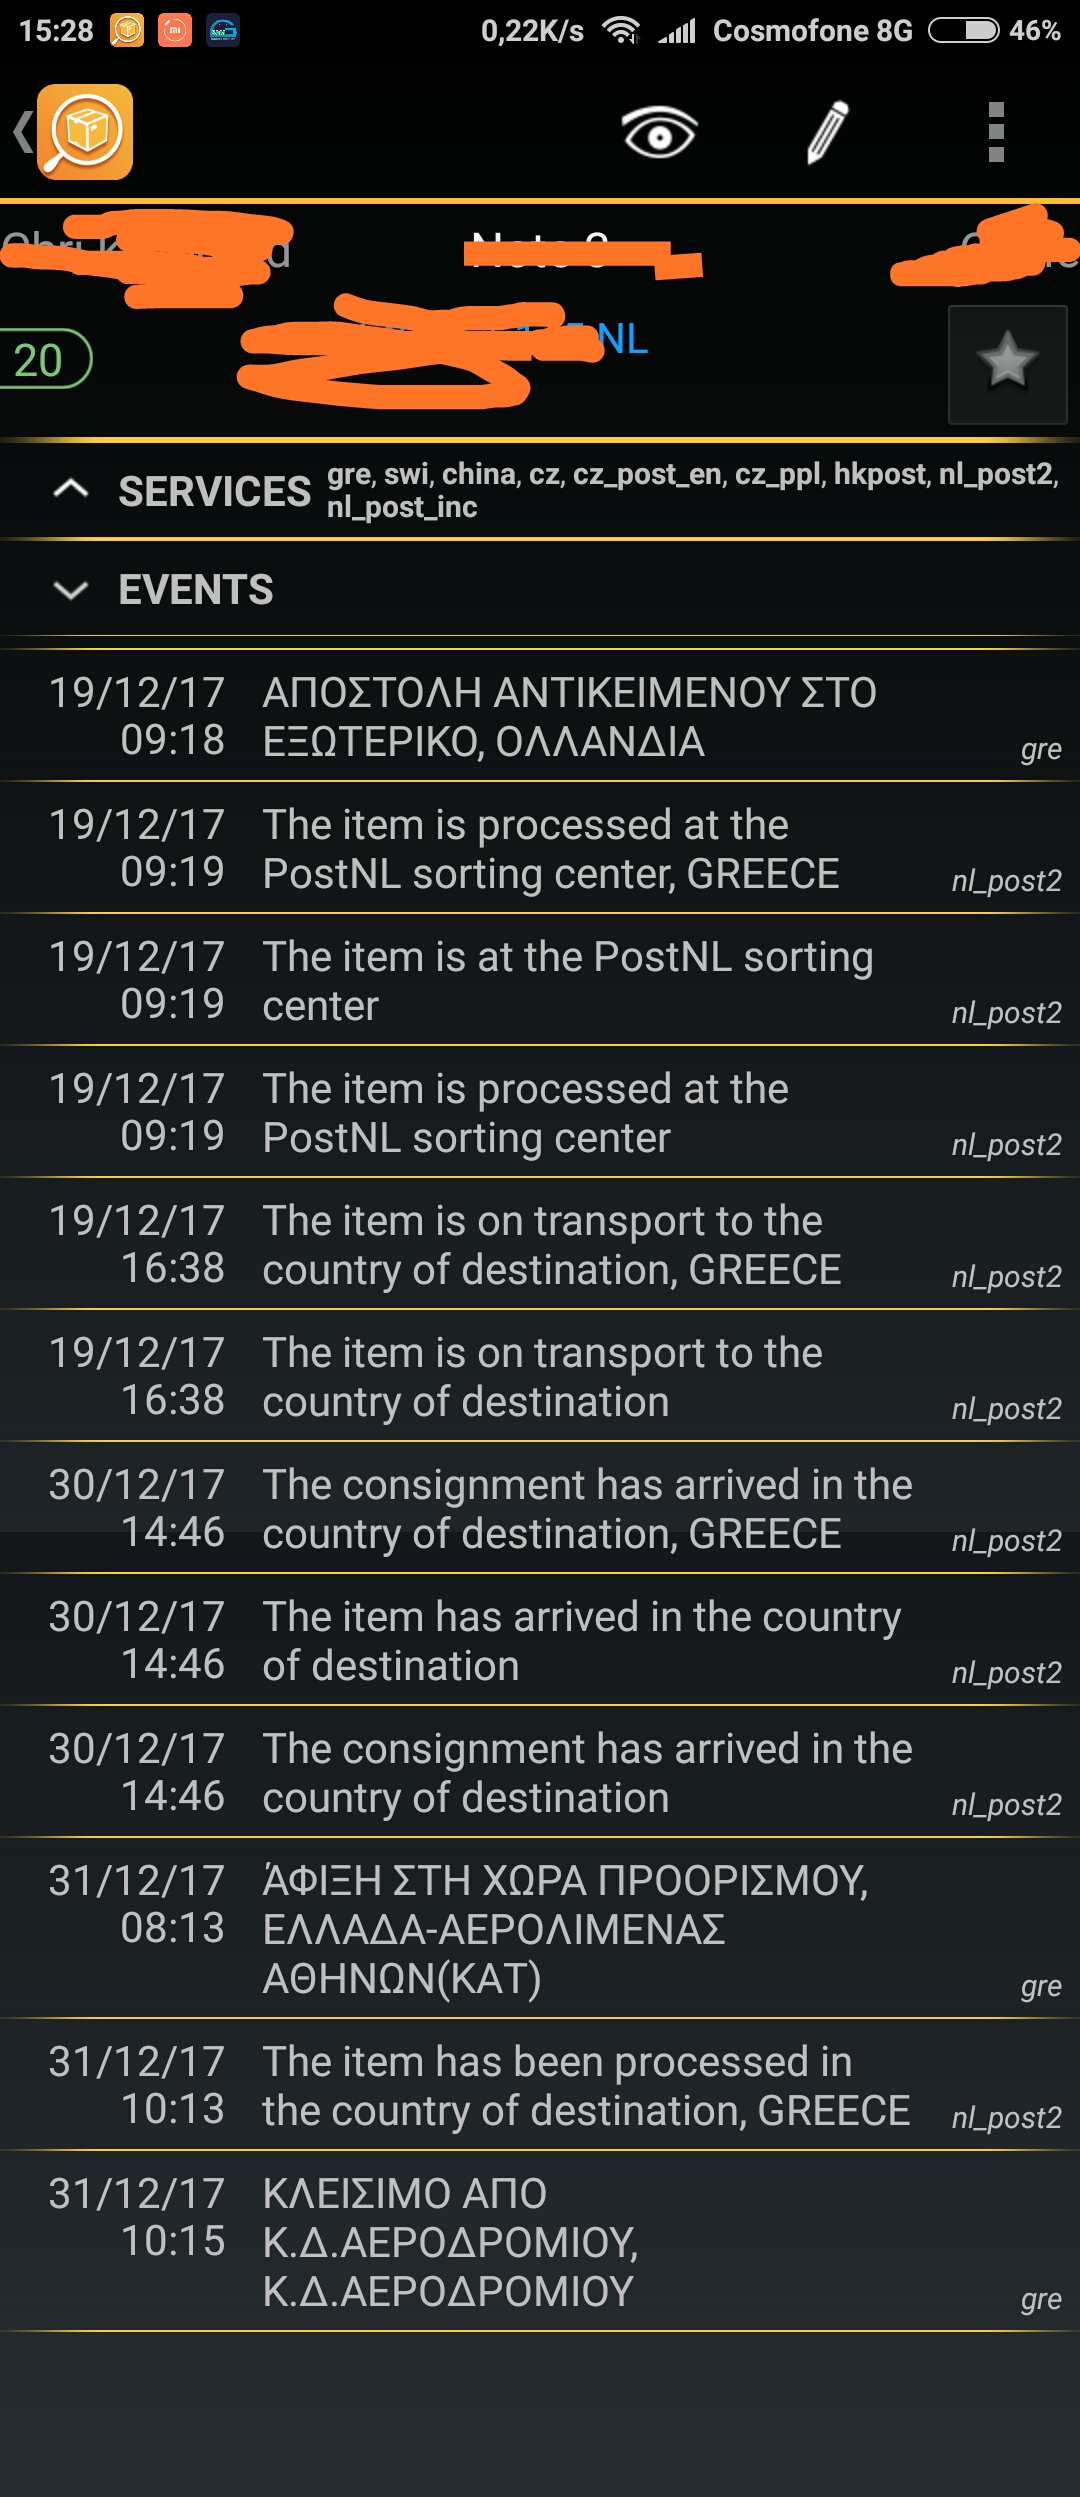
Task: Tap the SERVICES header label
Action: pos(215,491)
